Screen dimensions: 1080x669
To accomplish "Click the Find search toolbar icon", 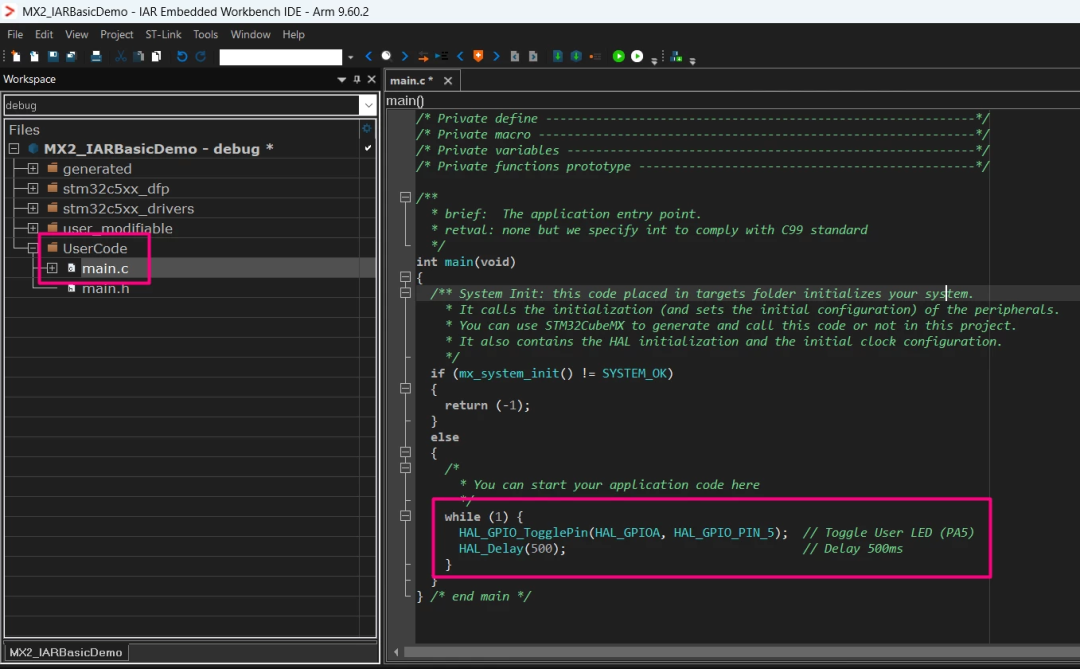I will tap(386, 56).
